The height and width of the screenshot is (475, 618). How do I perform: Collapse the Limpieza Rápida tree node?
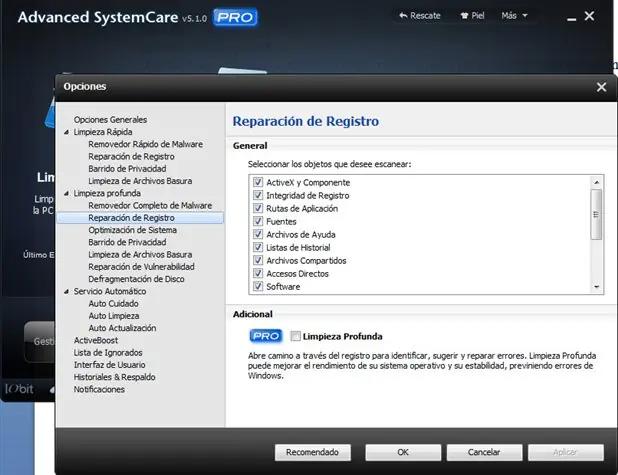(66, 132)
